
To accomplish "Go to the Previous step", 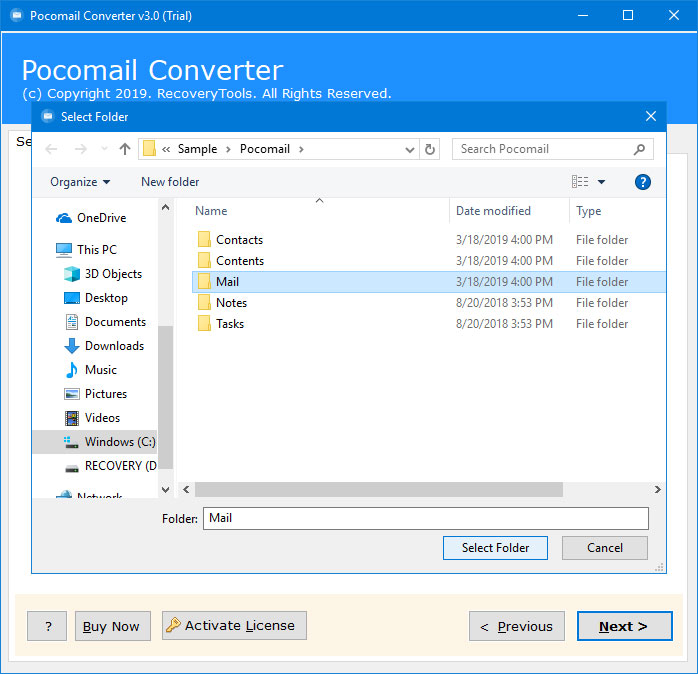I will pyautogui.click(x=517, y=626).
